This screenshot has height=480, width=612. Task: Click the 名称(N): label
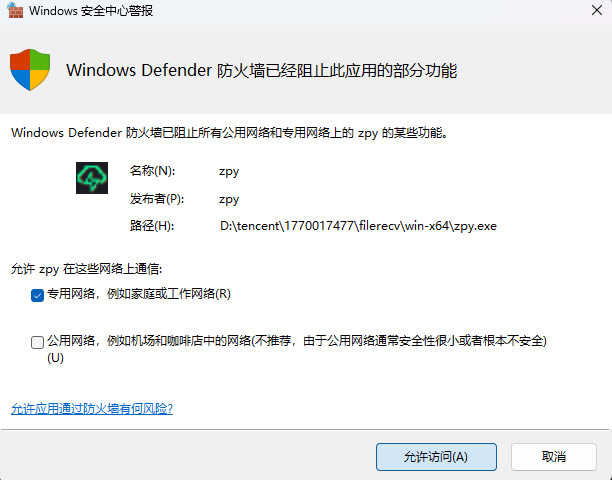click(x=153, y=171)
